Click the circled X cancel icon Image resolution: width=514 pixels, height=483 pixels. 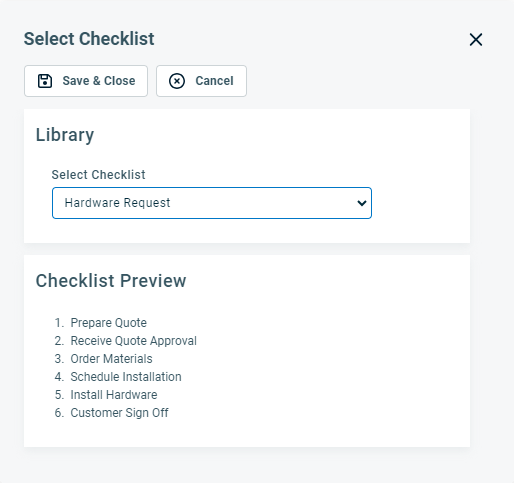pyautogui.click(x=177, y=81)
